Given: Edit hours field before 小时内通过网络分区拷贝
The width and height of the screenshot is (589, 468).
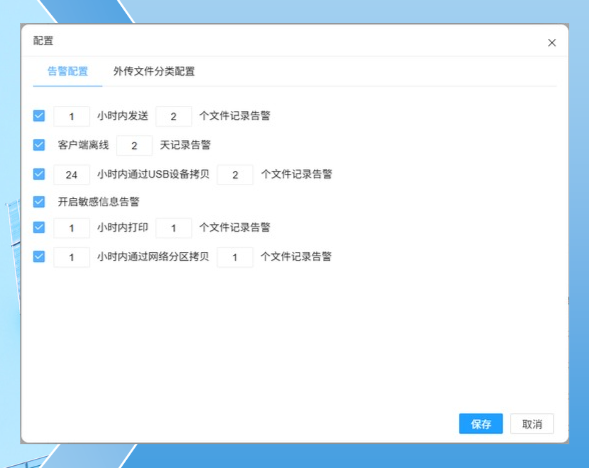Looking at the screenshot, I should pyautogui.click(x=71, y=257).
